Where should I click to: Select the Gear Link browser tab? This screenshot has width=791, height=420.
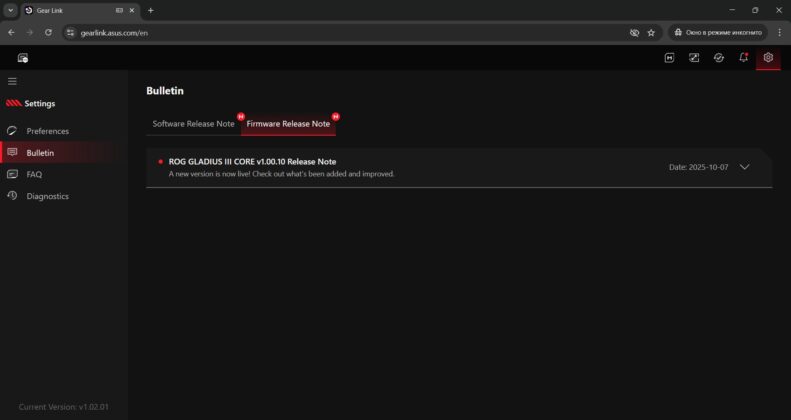coord(80,11)
